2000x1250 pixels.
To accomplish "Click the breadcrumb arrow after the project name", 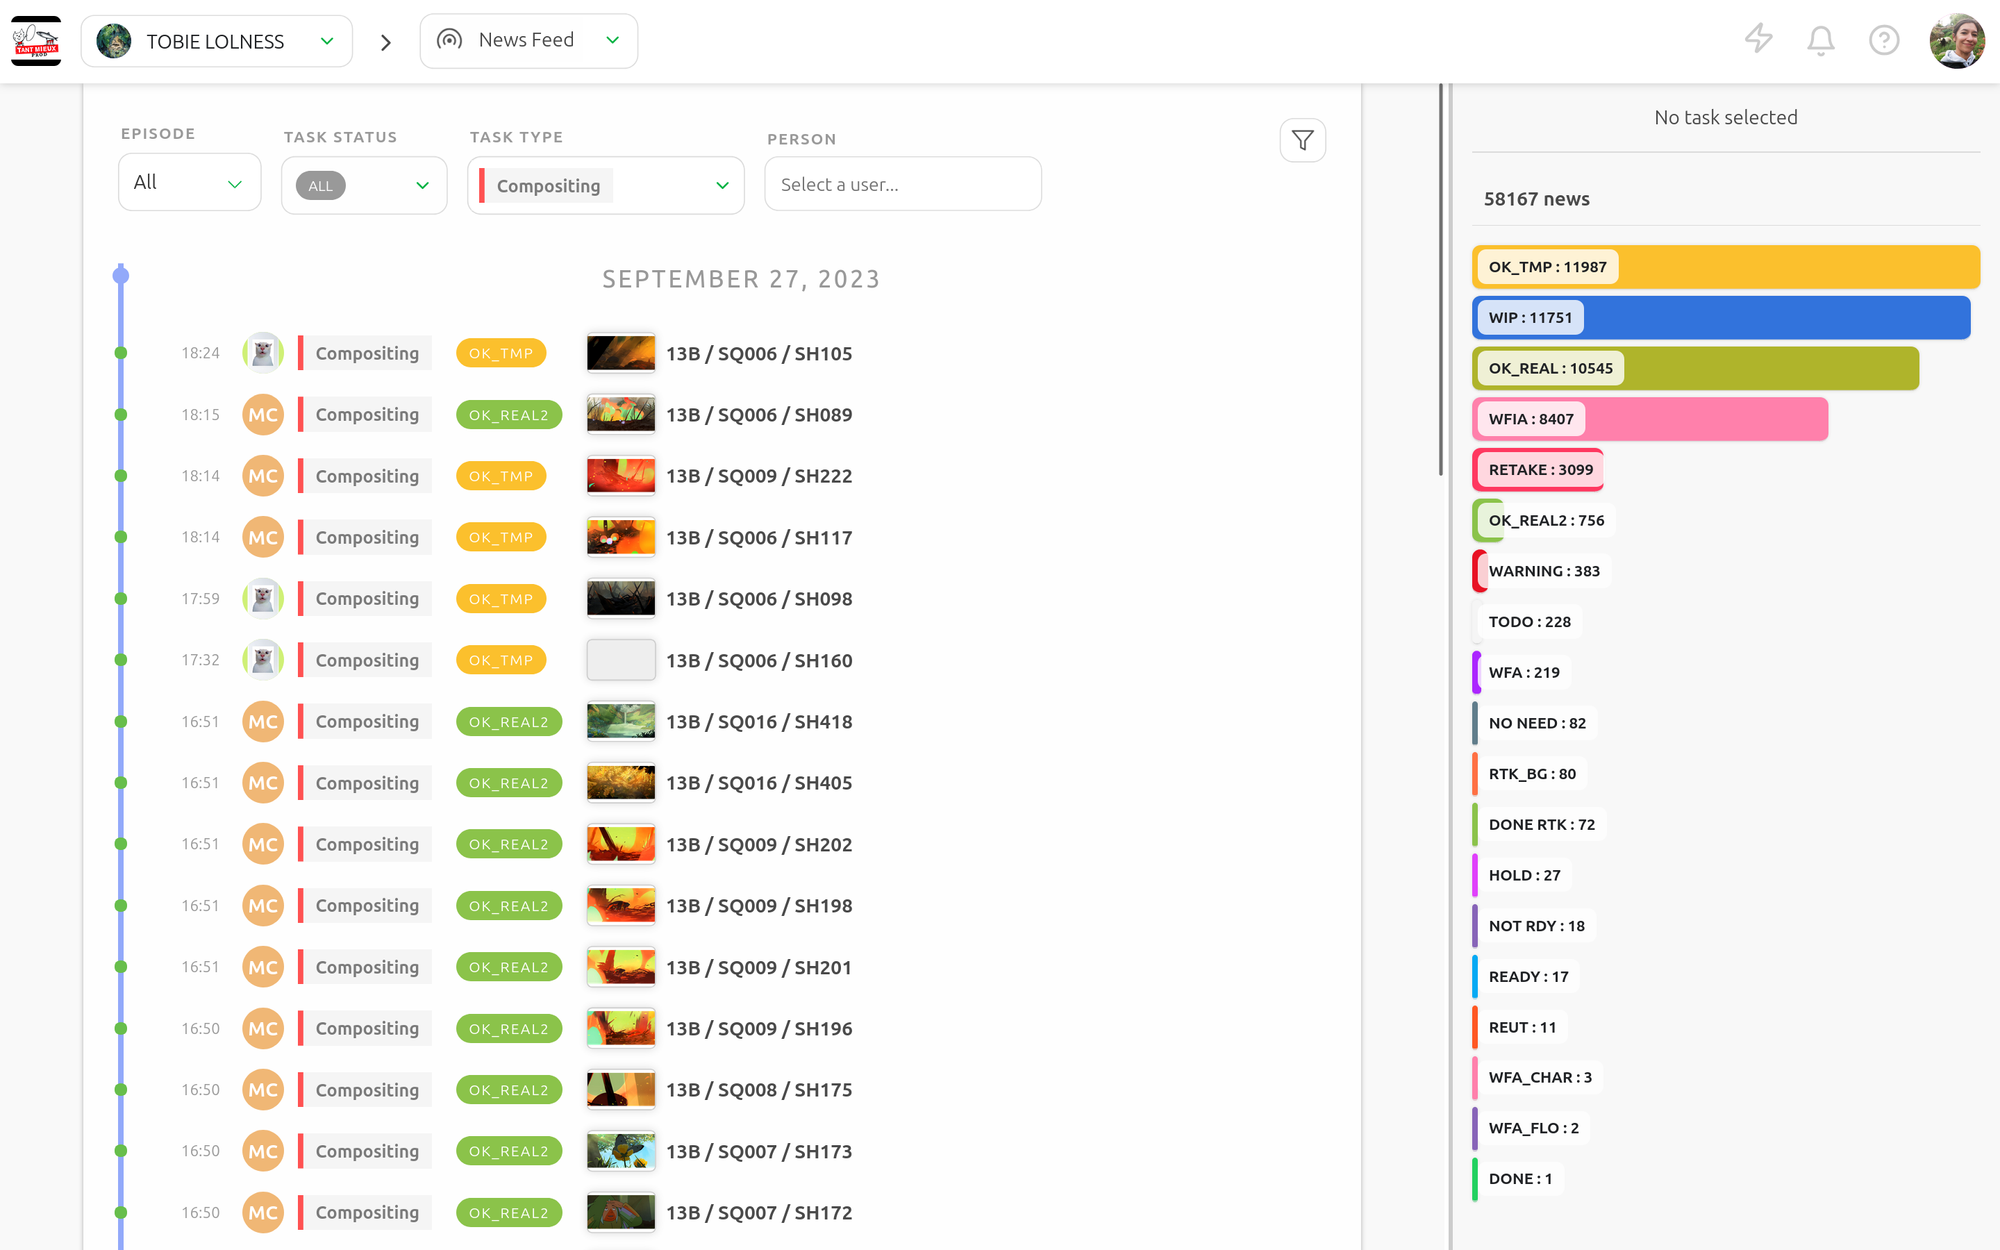I will (386, 42).
